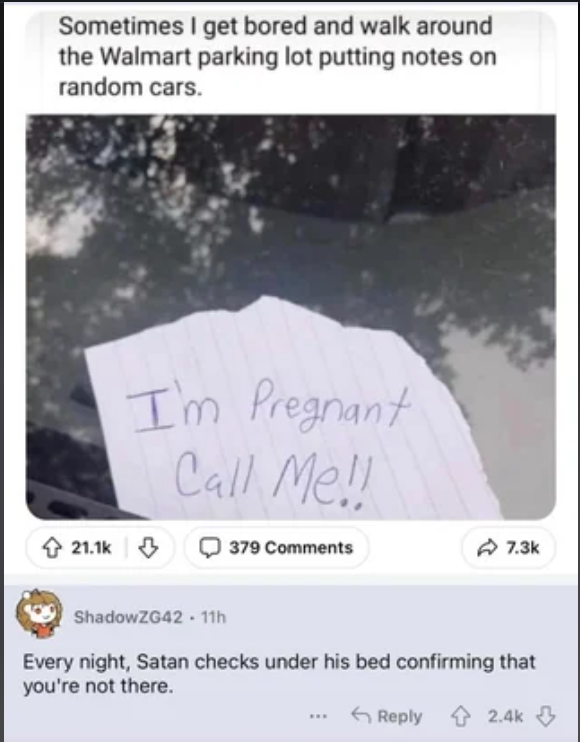
Task: Click the 21.1k vote score
Action: 91,548
